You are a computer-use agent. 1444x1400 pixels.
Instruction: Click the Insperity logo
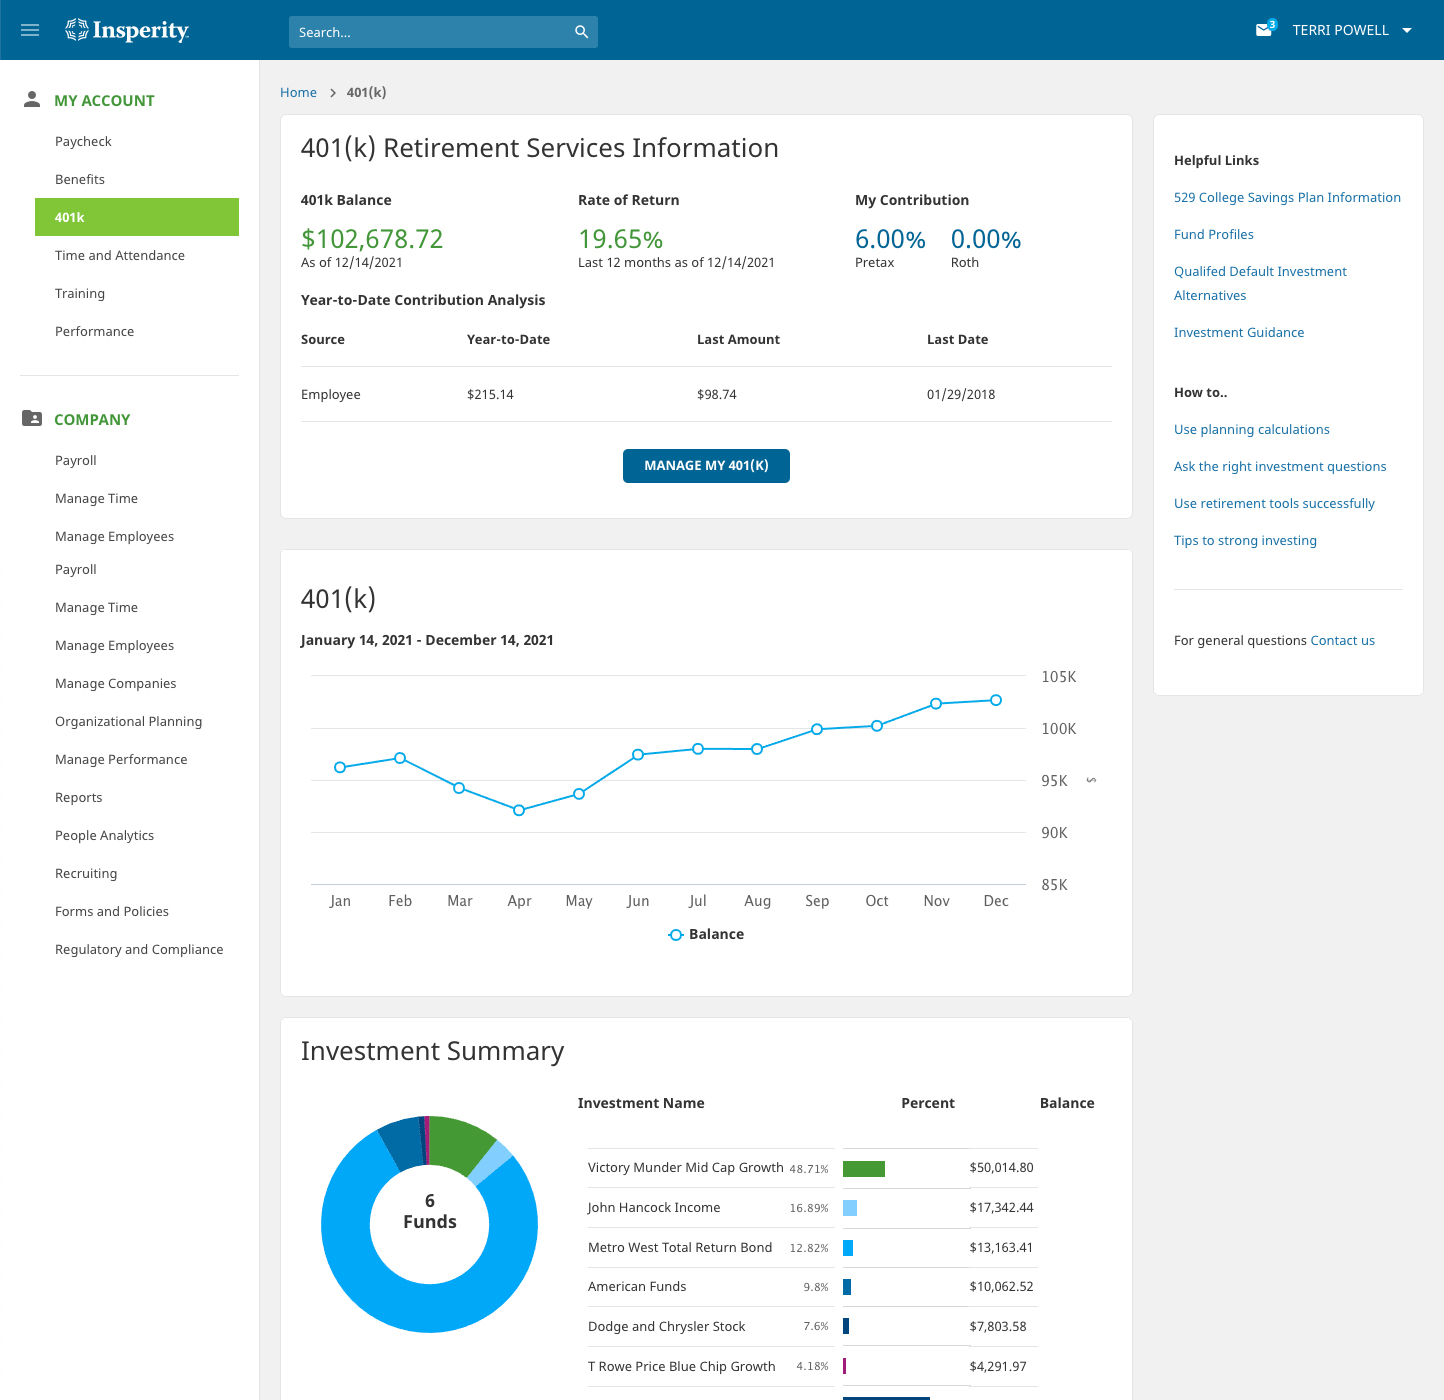tap(127, 31)
